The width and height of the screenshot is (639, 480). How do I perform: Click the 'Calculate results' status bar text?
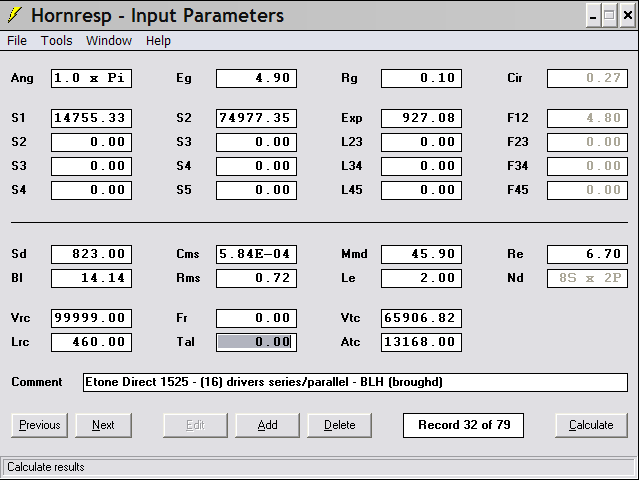pyautogui.click(x=46, y=467)
